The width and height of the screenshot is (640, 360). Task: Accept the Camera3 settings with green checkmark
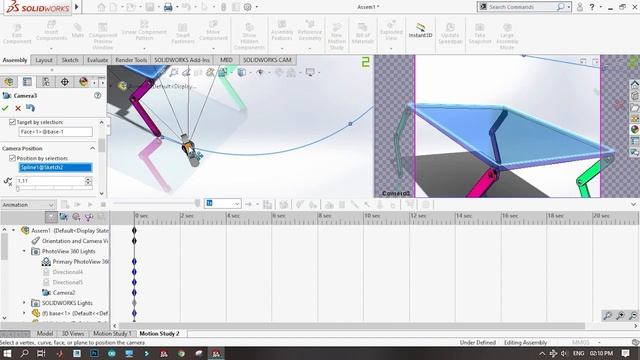click(x=5, y=108)
